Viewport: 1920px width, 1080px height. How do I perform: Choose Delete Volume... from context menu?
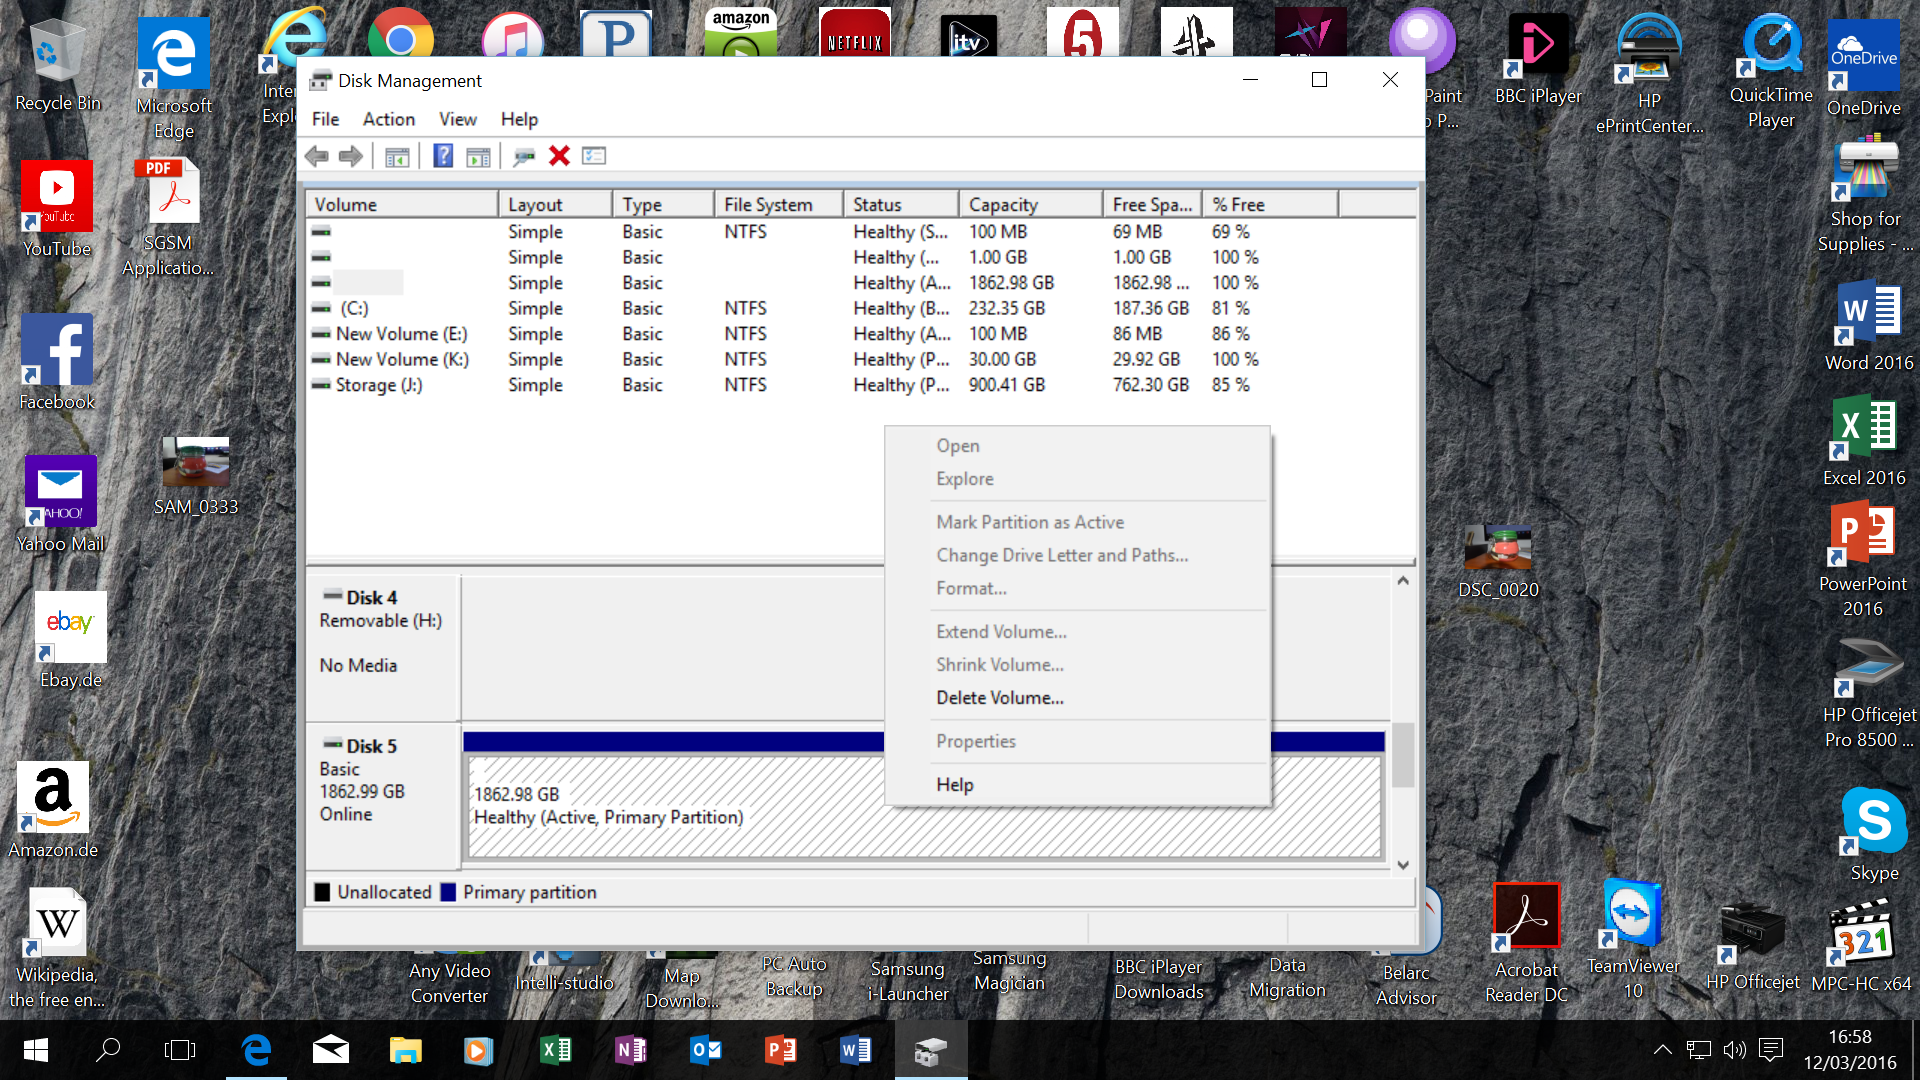[x=1000, y=698]
